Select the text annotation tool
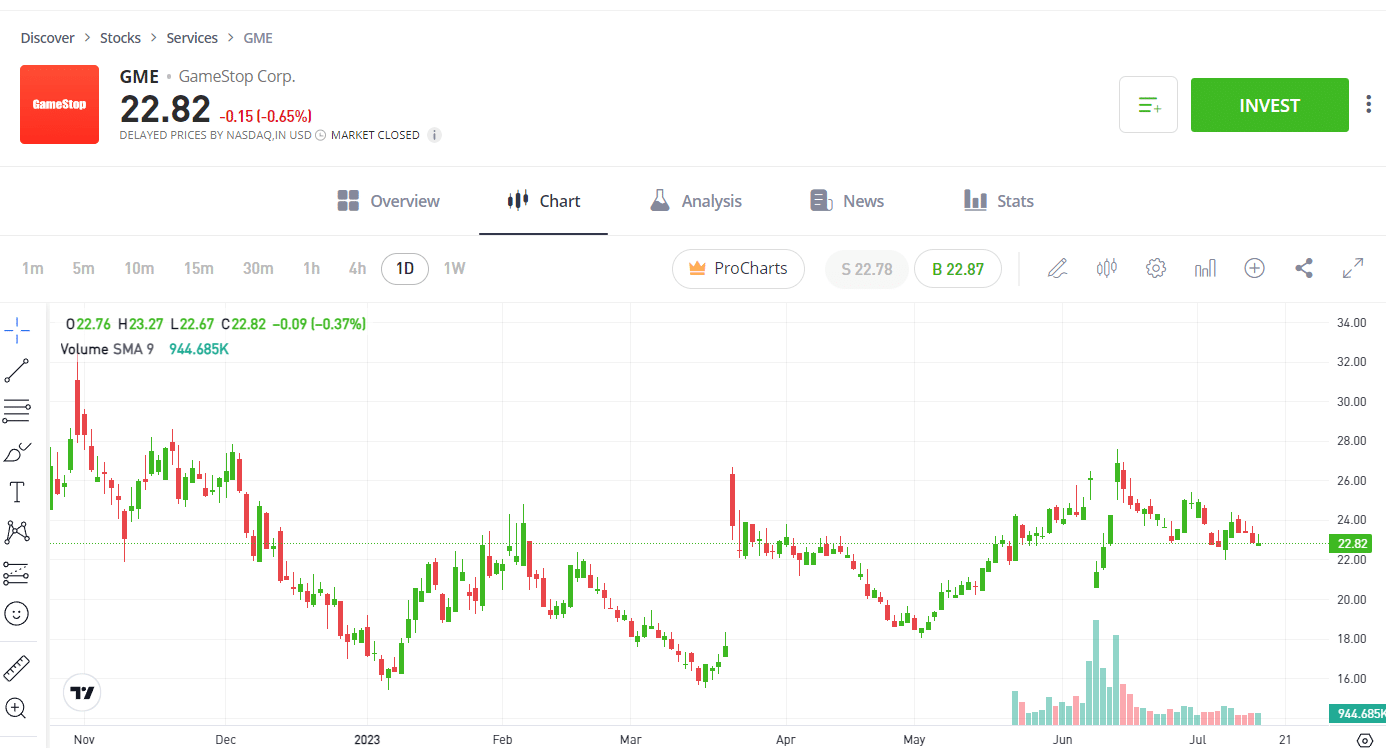This screenshot has width=1386, height=748. pyautogui.click(x=17, y=491)
